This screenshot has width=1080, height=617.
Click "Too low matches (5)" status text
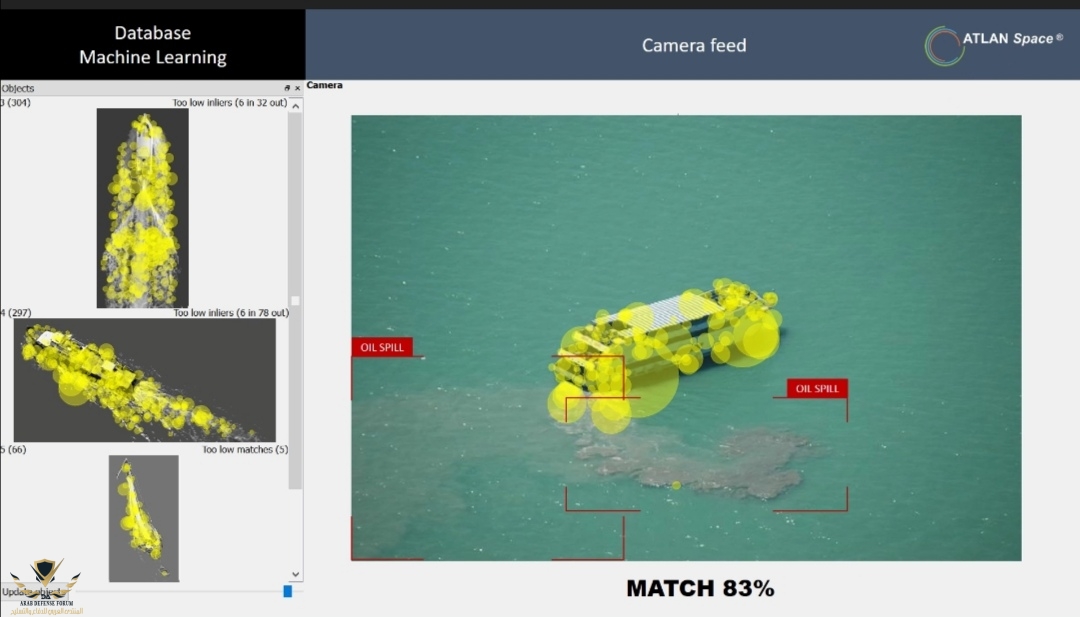click(x=245, y=449)
